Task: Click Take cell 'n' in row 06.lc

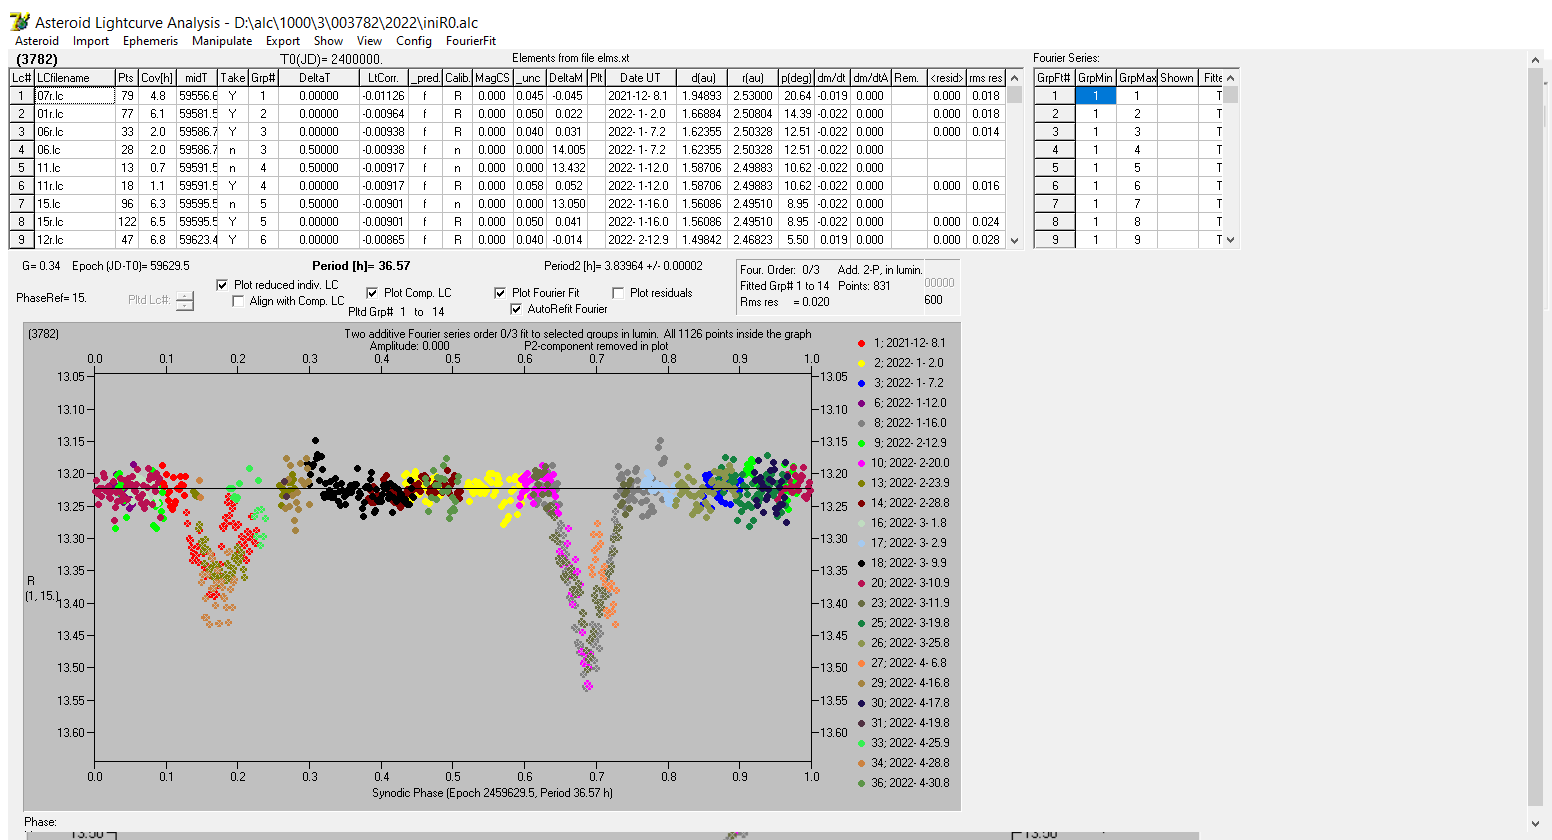Action: (232, 150)
